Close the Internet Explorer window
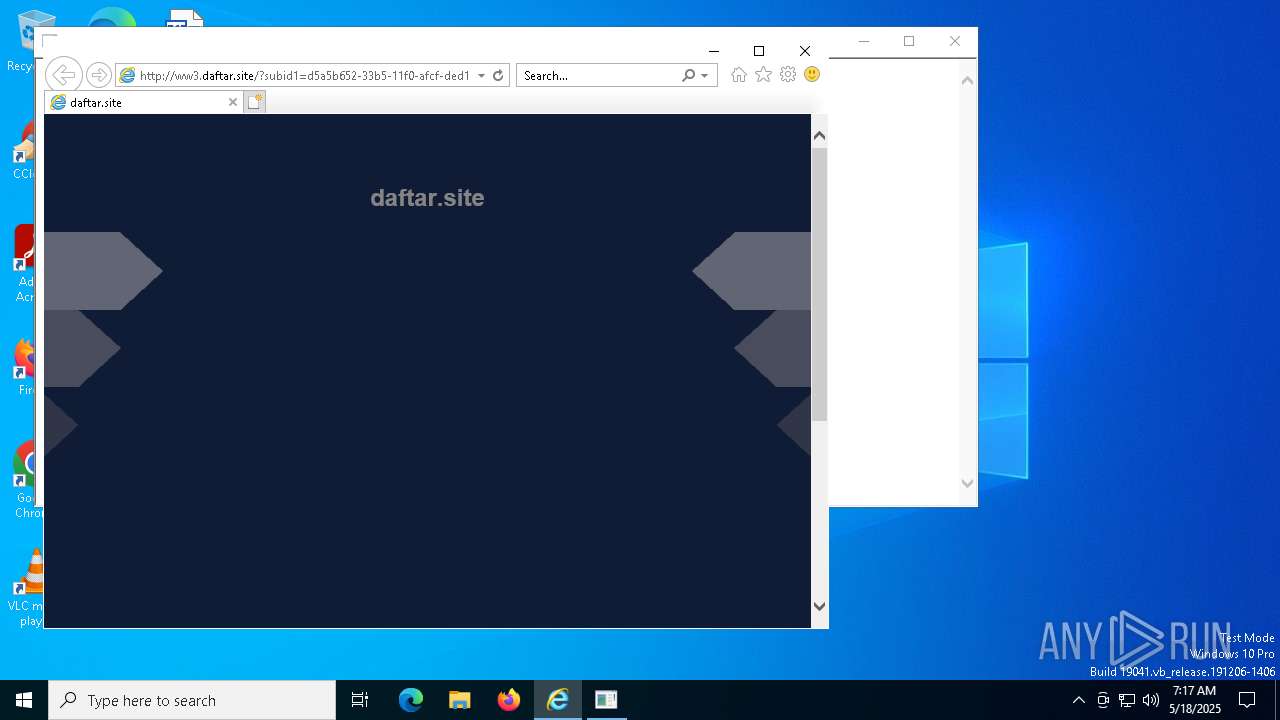The height and width of the screenshot is (720, 1280). [x=805, y=51]
